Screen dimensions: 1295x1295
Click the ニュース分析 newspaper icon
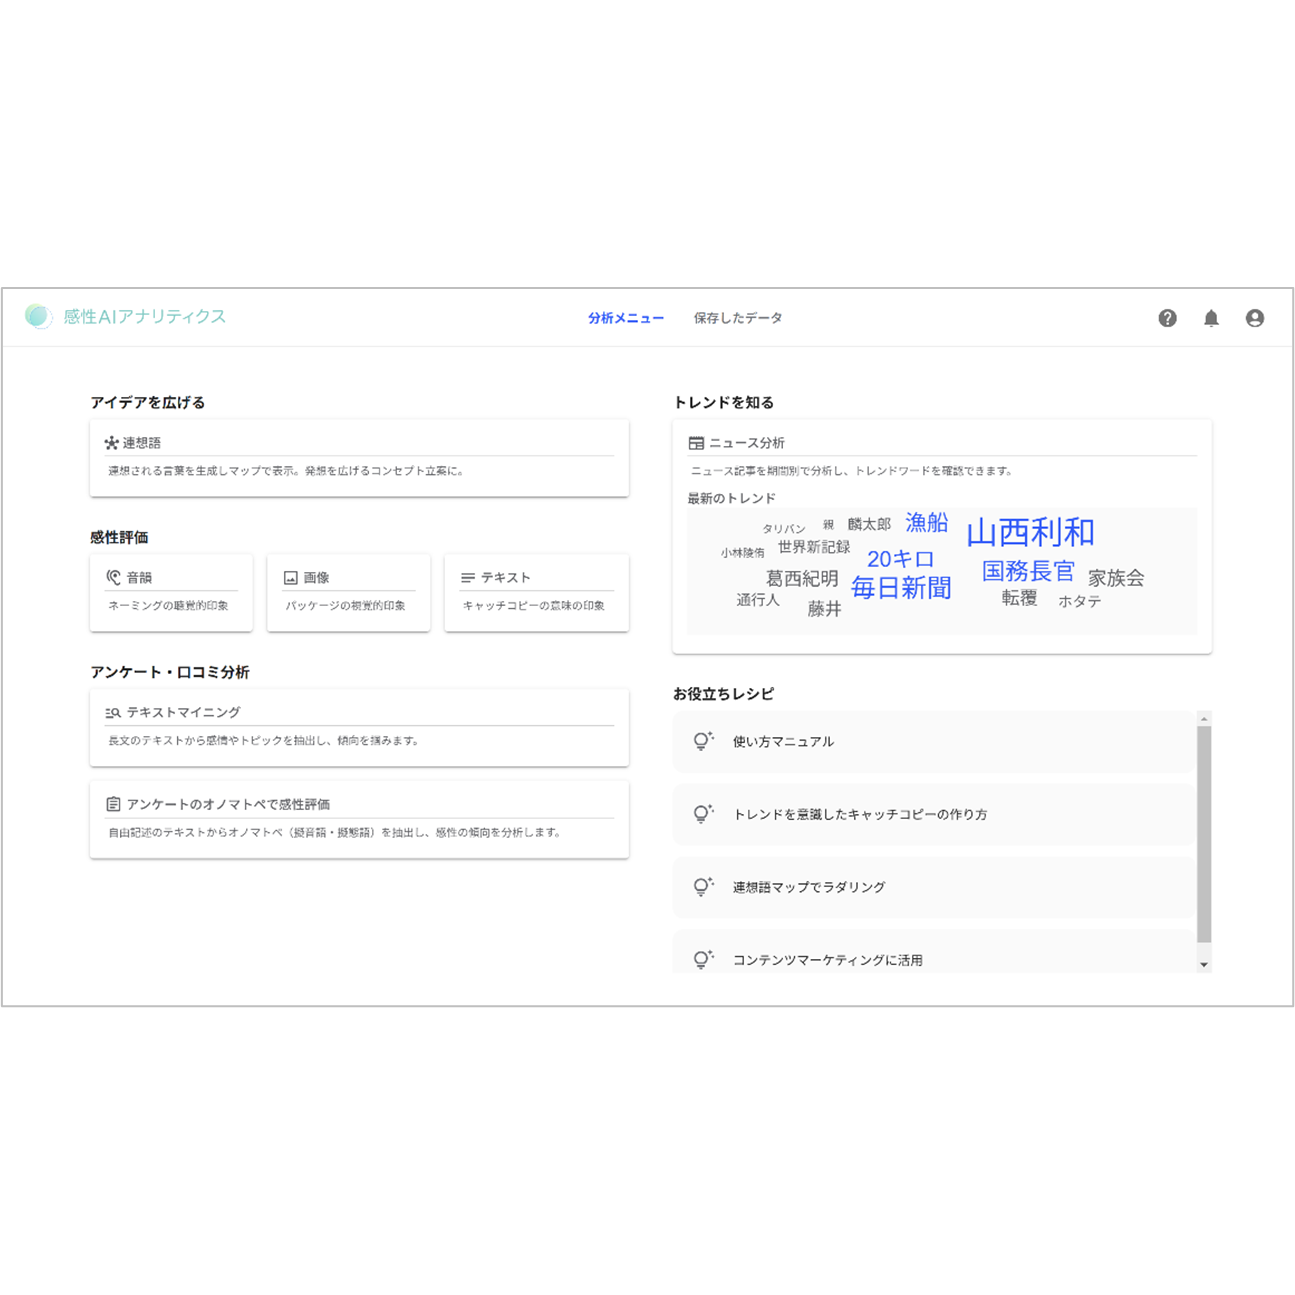(x=696, y=443)
